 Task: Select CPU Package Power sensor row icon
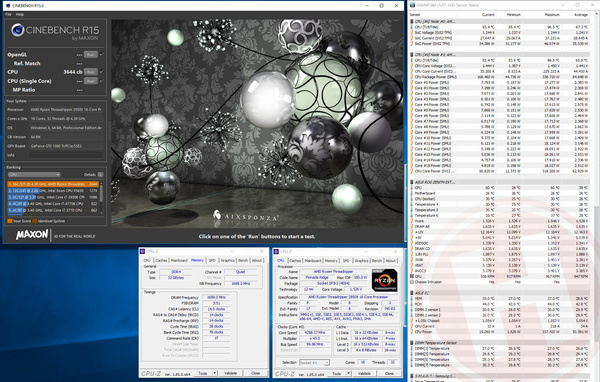pos(412,77)
